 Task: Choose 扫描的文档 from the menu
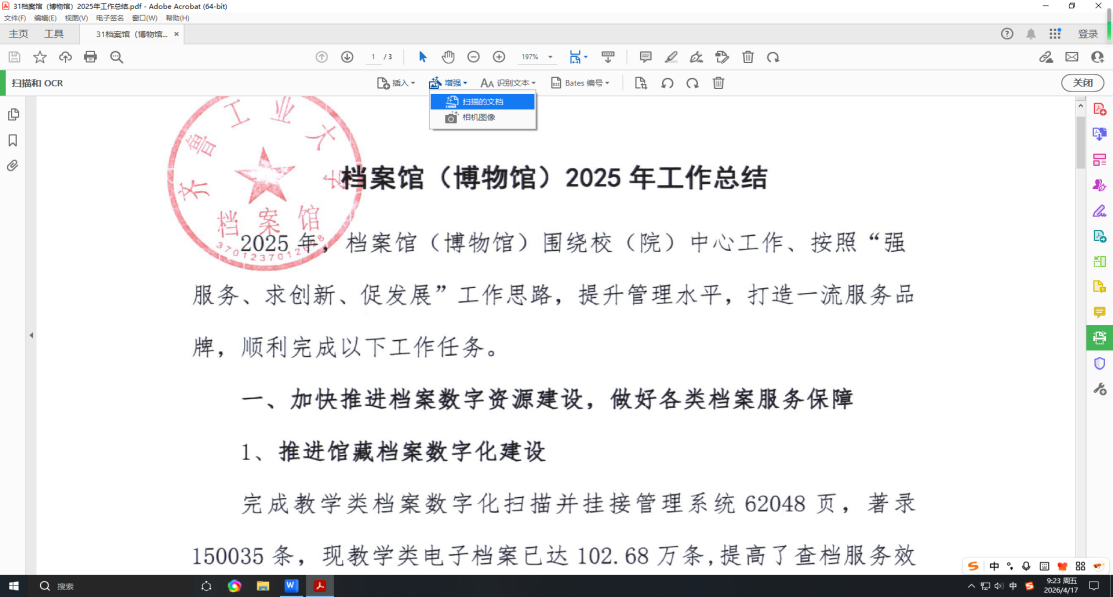tap(483, 102)
